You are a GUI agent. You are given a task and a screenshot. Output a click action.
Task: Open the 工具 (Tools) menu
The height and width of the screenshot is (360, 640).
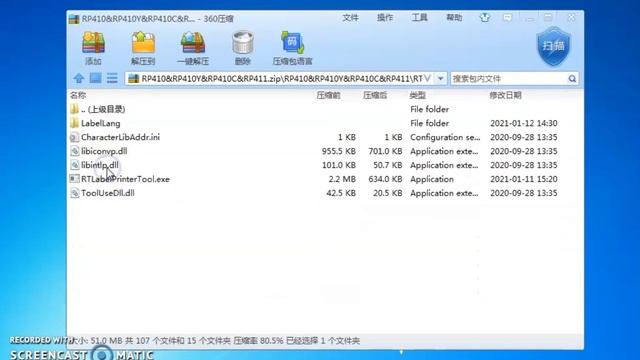coord(420,18)
